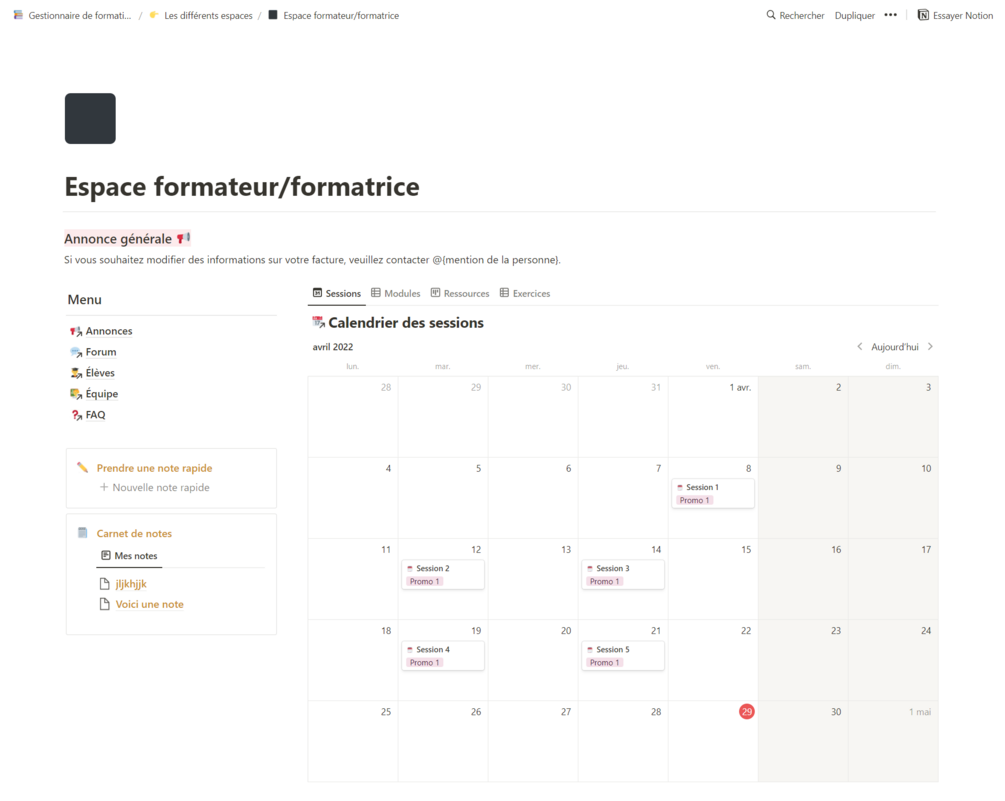Open the Voici une note page
1005x801 pixels.
click(149, 605)
